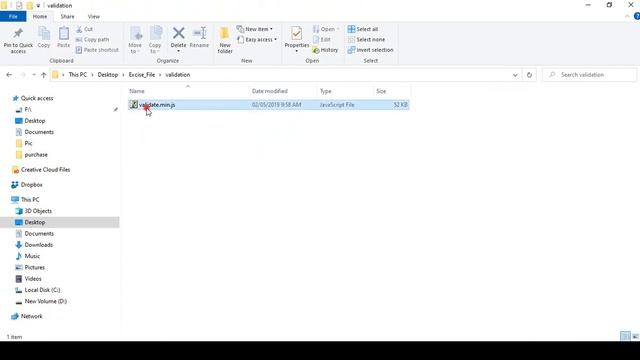Show file History
This screenshot has width=640, height=360.
[x=325, y=50]
